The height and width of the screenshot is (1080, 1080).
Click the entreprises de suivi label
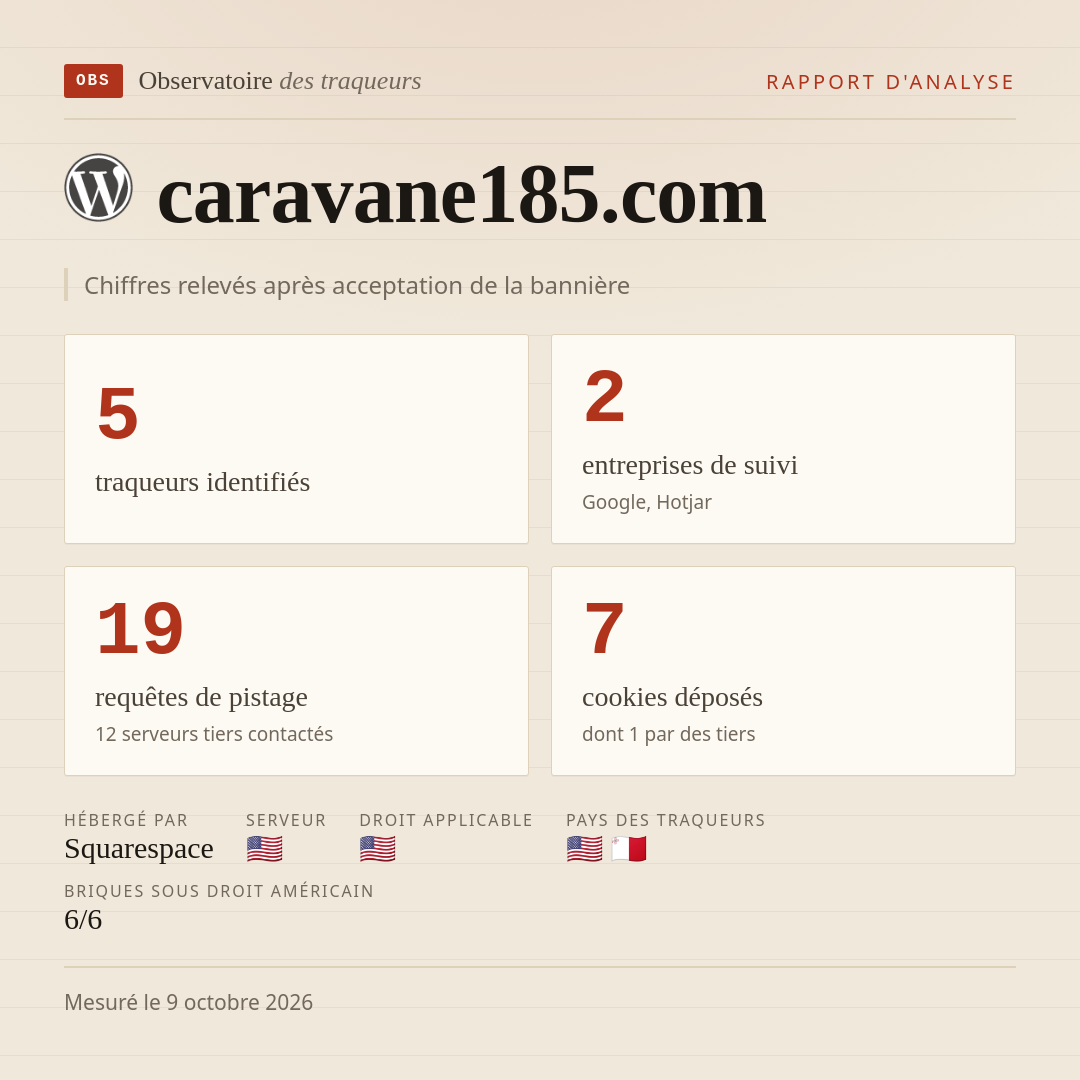point(690,465)
